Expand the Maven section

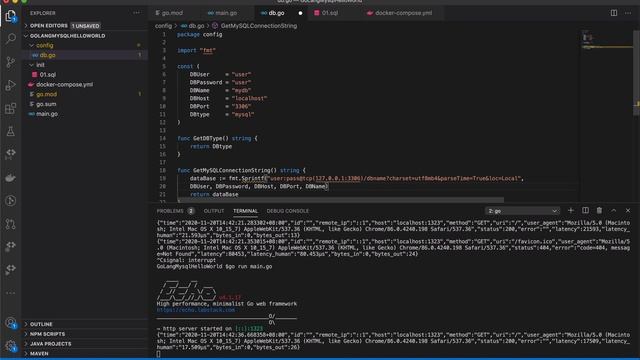tap(85, 353)
